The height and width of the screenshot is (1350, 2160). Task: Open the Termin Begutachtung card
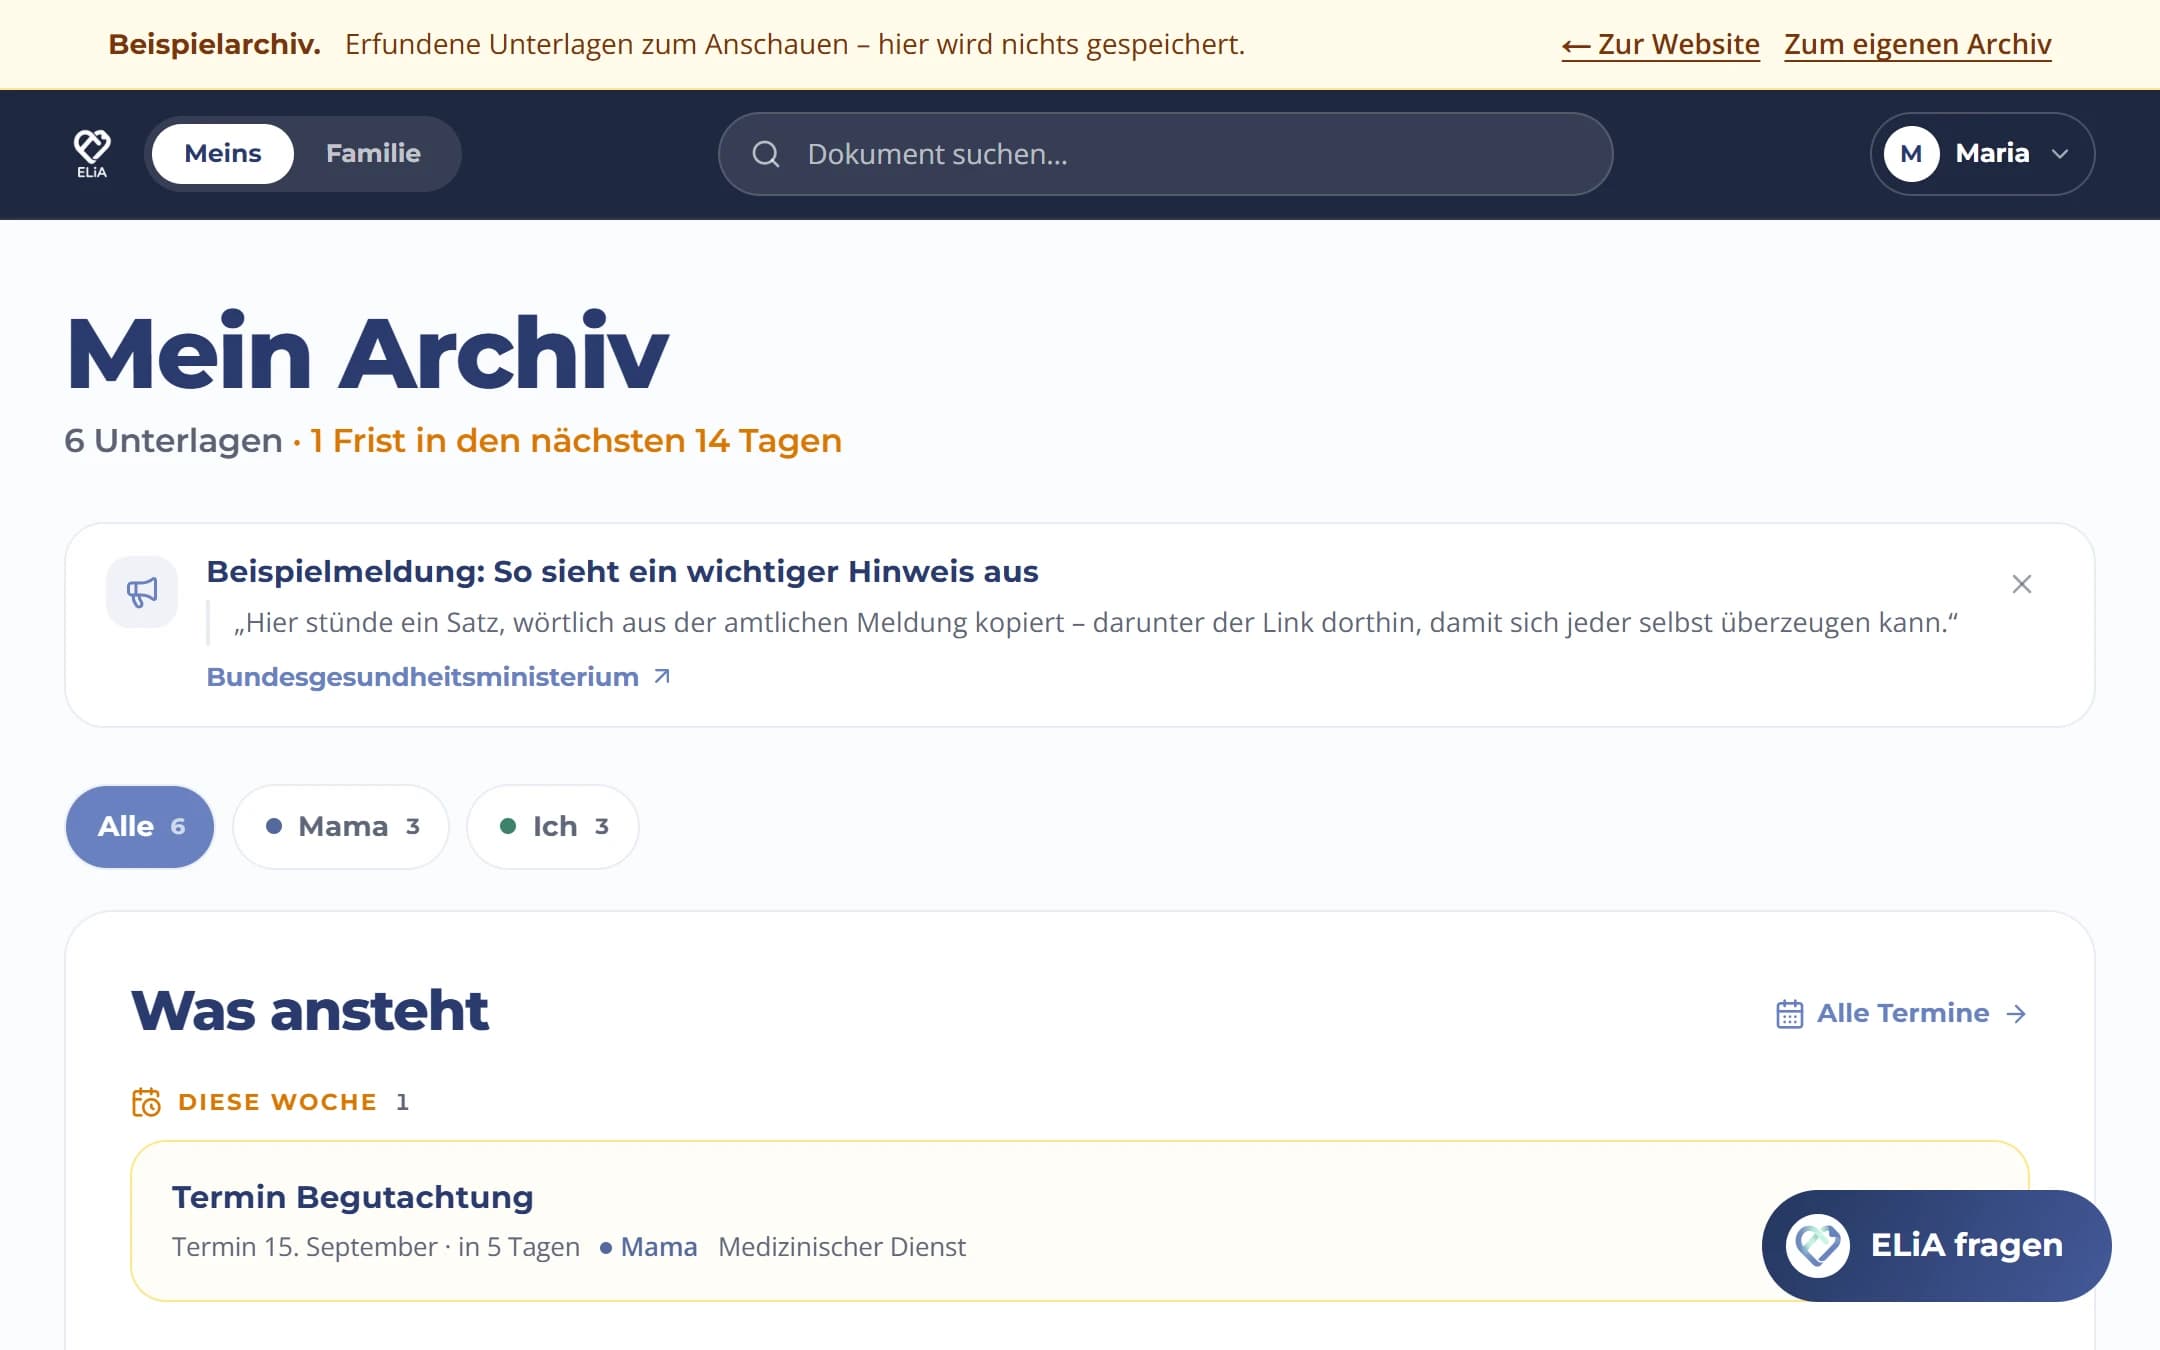1079,1221
